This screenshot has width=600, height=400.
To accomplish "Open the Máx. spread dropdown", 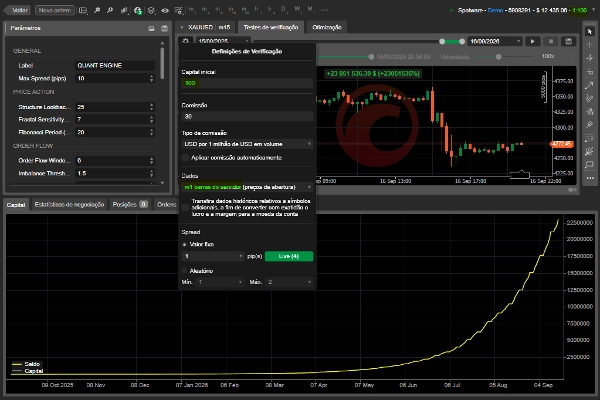I will tap(289, 282).
